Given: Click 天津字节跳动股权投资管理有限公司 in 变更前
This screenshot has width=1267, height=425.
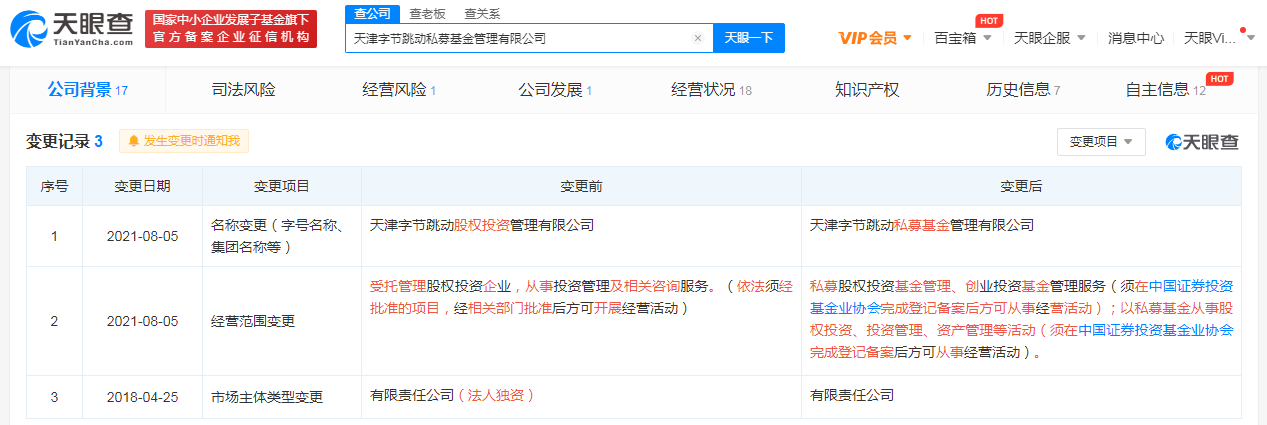Looking at the screenshot, I should (x=482, y=226).
